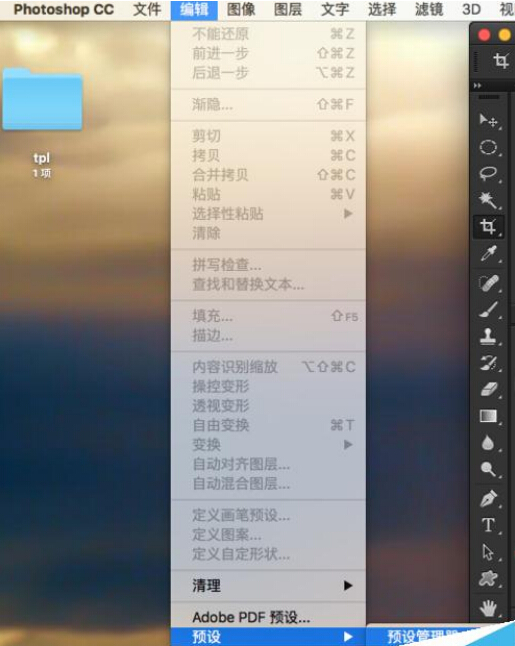Select the Healing Brush tool
This screenshot has width=515, height=646.
[x=489, y=283]
